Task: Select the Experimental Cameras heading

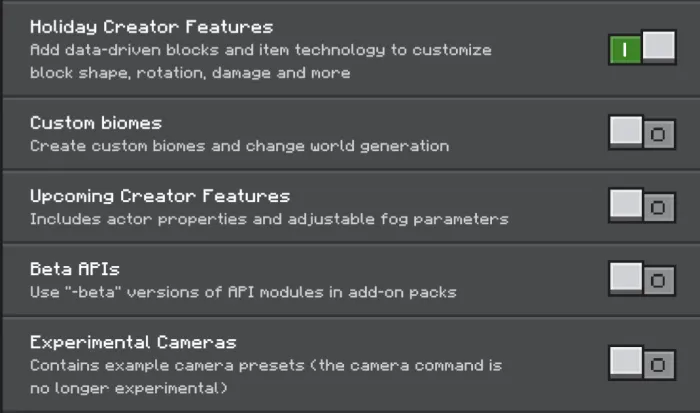Action: pos(133,342)
